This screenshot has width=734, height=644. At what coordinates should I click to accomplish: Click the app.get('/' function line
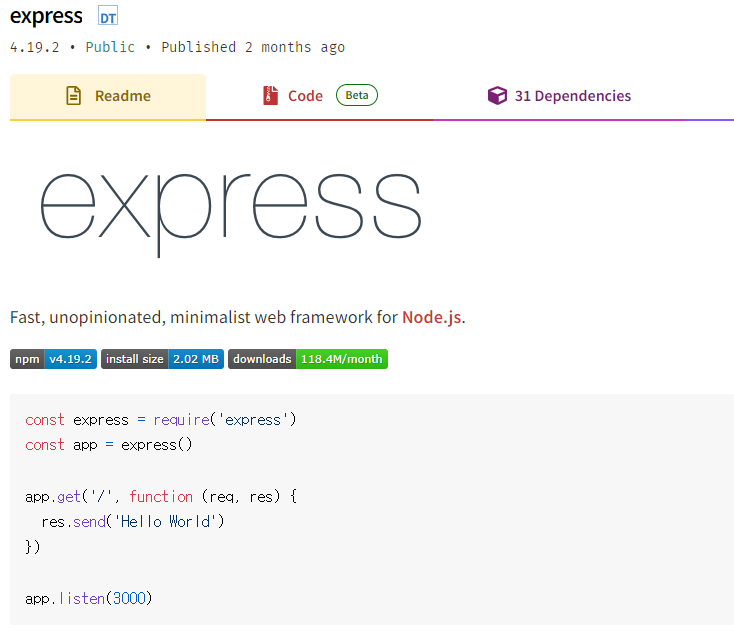161,496
